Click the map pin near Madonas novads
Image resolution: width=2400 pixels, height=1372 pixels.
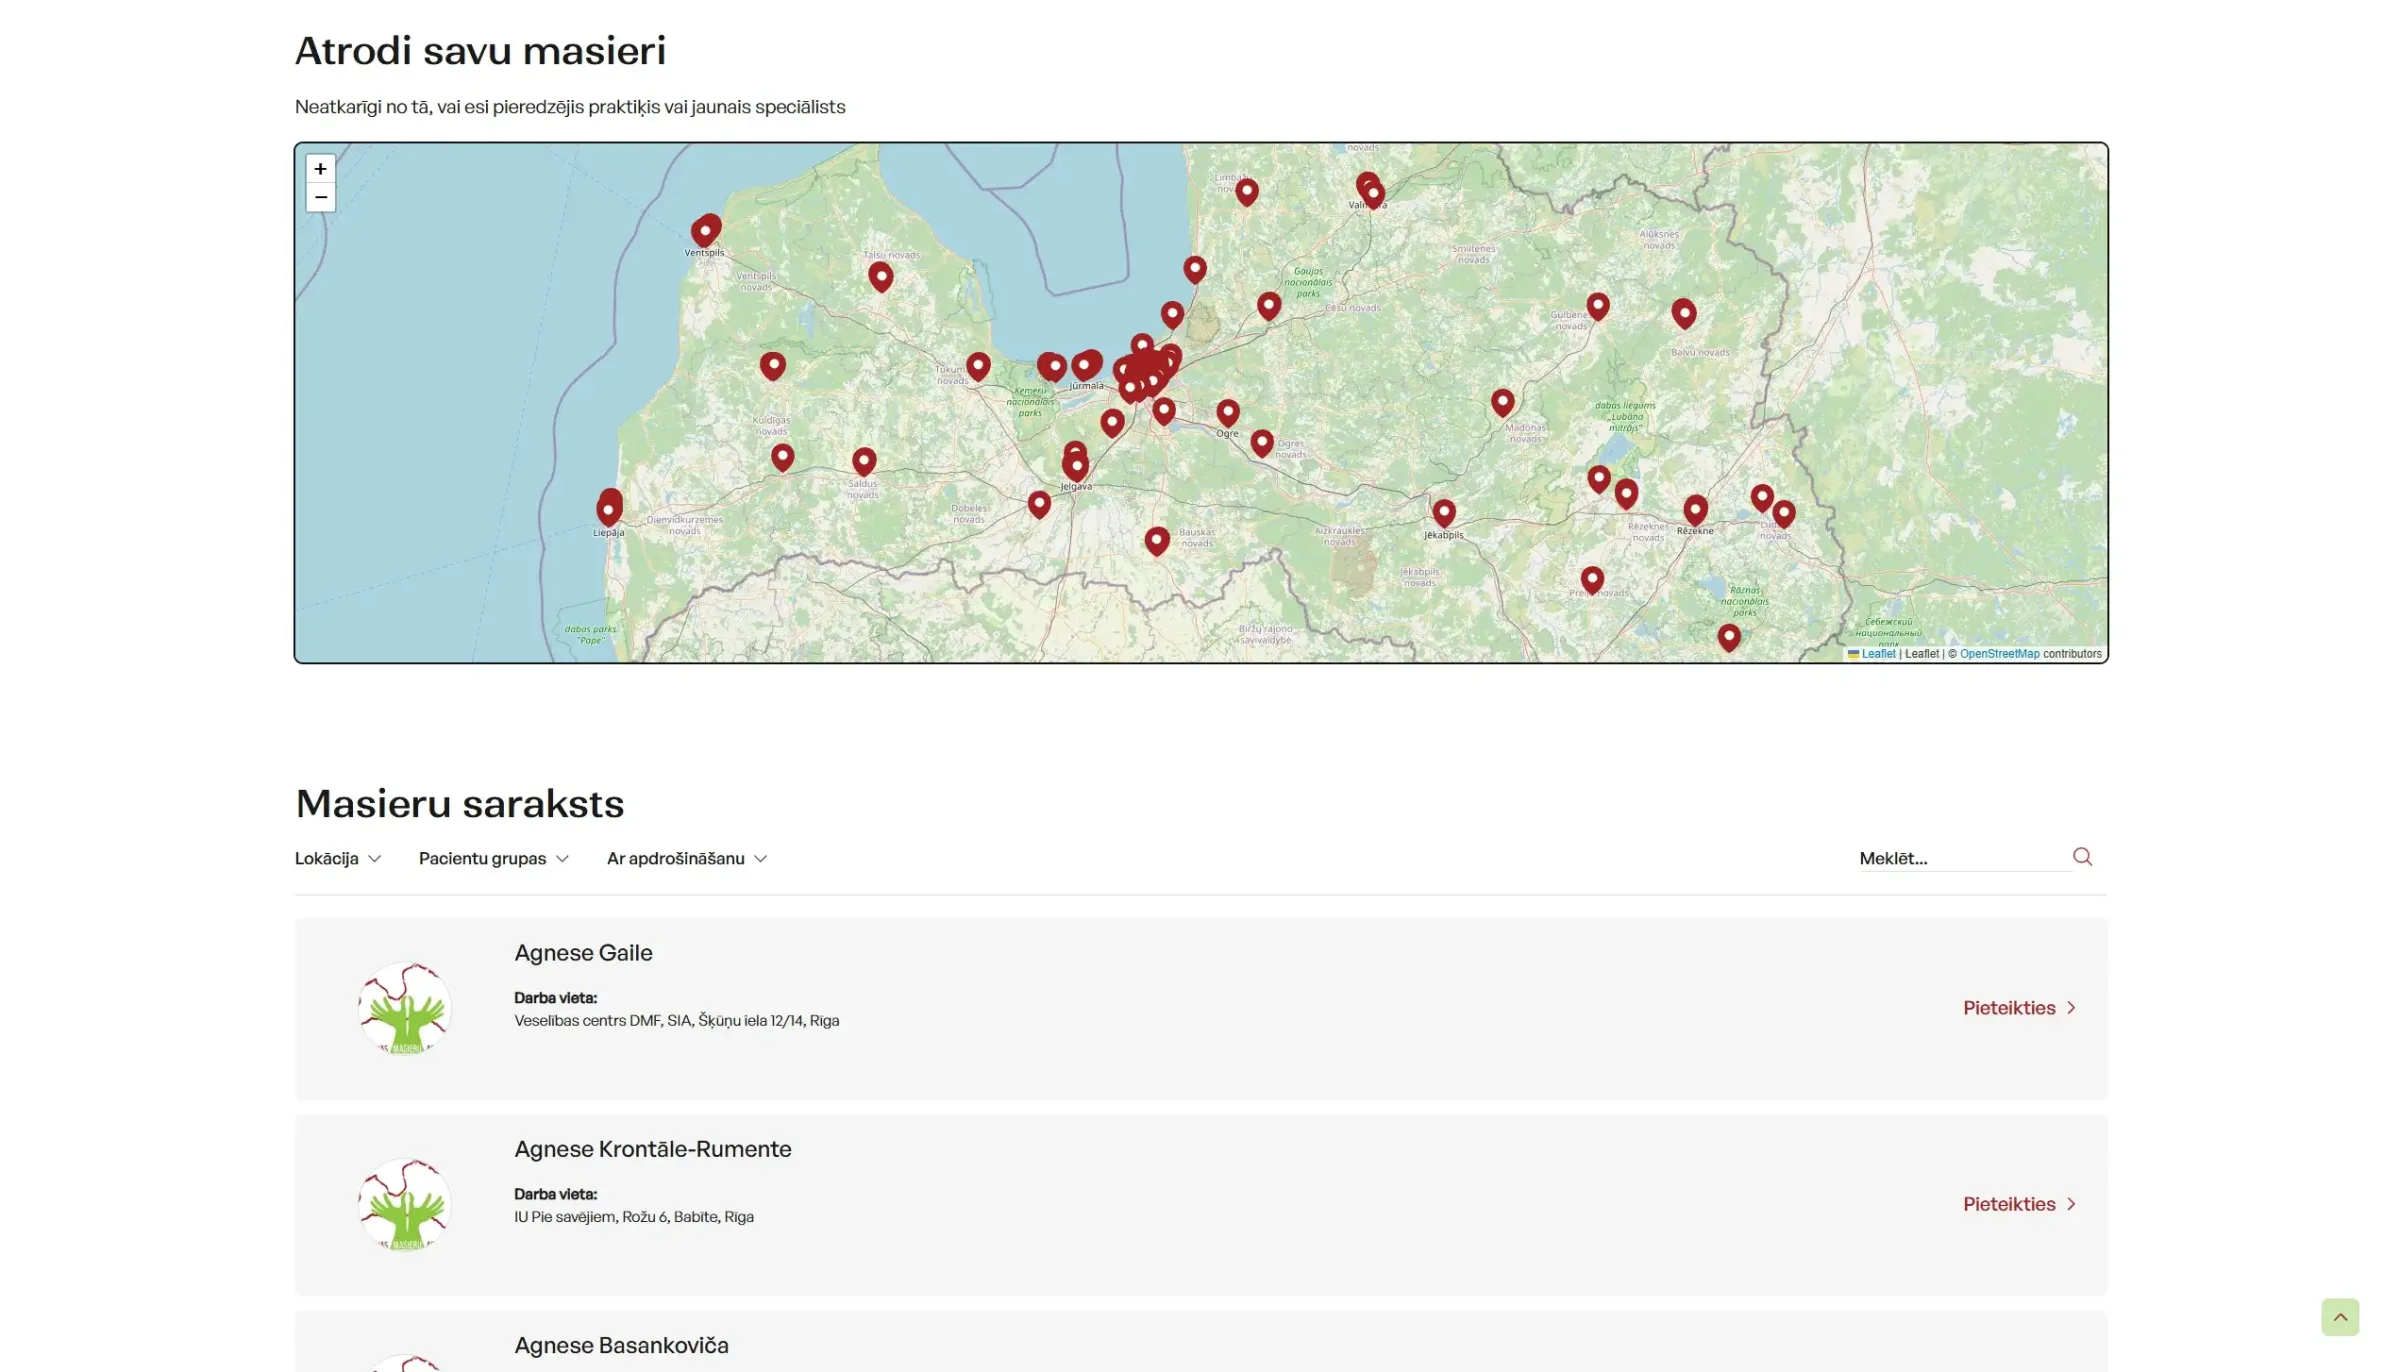click(1502, 403)
